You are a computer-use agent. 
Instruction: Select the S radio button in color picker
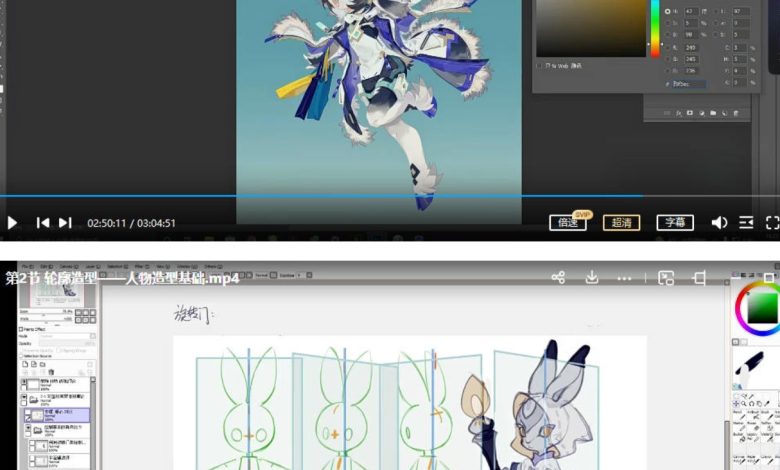pyautogui.click(x=668, y=23)
